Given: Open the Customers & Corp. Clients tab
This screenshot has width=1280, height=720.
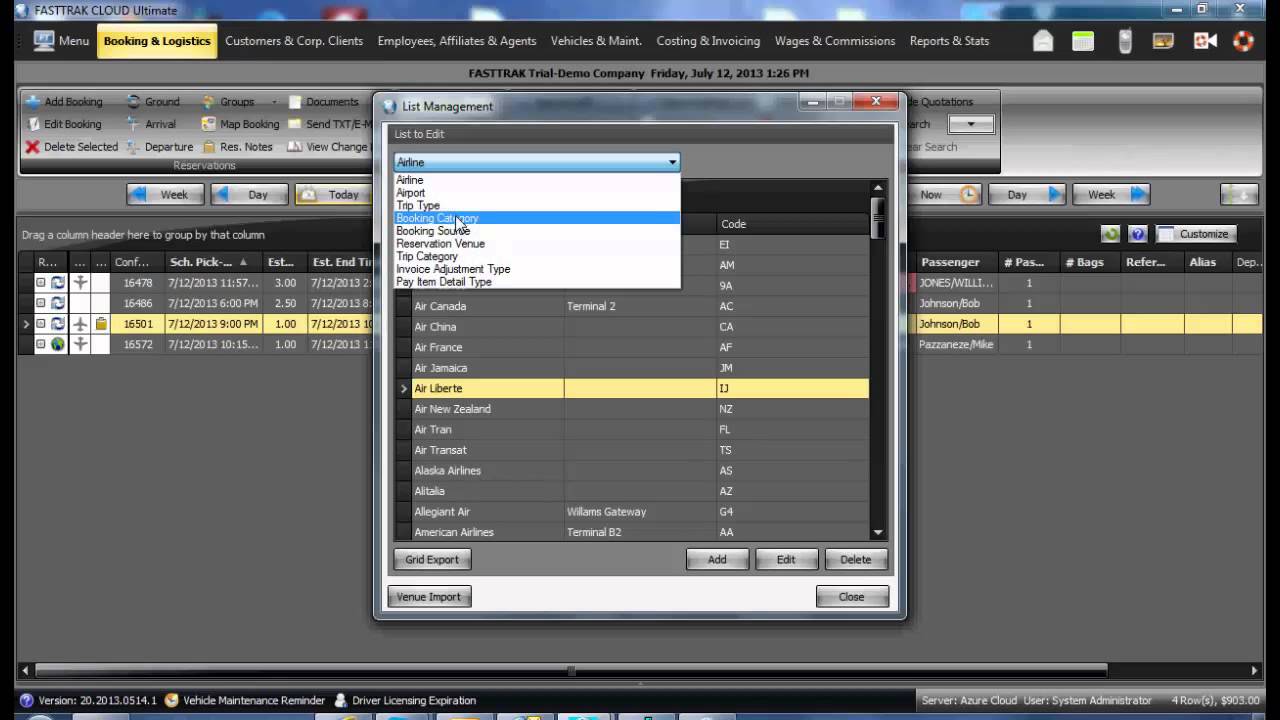Looking at the screenshot, I should pyautogui.click(x=294, y=41).
